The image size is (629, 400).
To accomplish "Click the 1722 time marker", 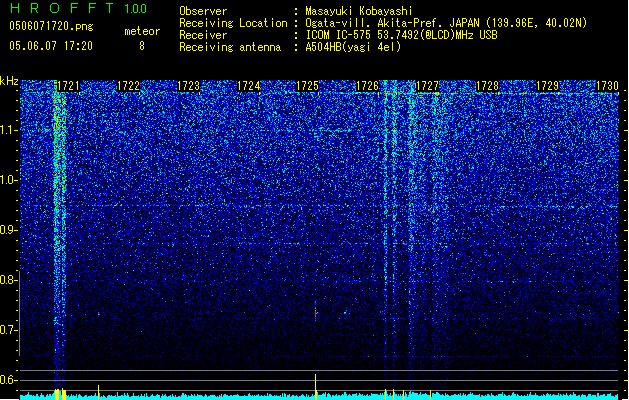I will (128, 86).
